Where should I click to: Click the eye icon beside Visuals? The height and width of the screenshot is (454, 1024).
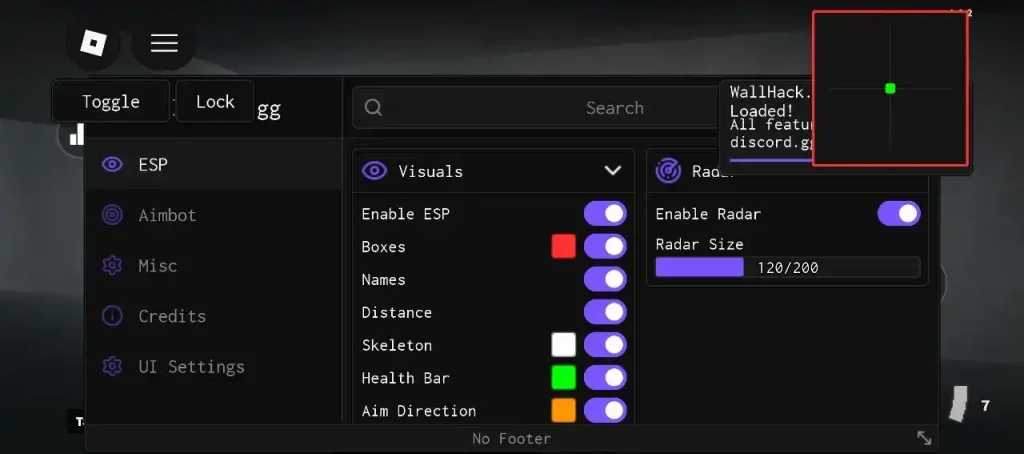click(374, 171)
